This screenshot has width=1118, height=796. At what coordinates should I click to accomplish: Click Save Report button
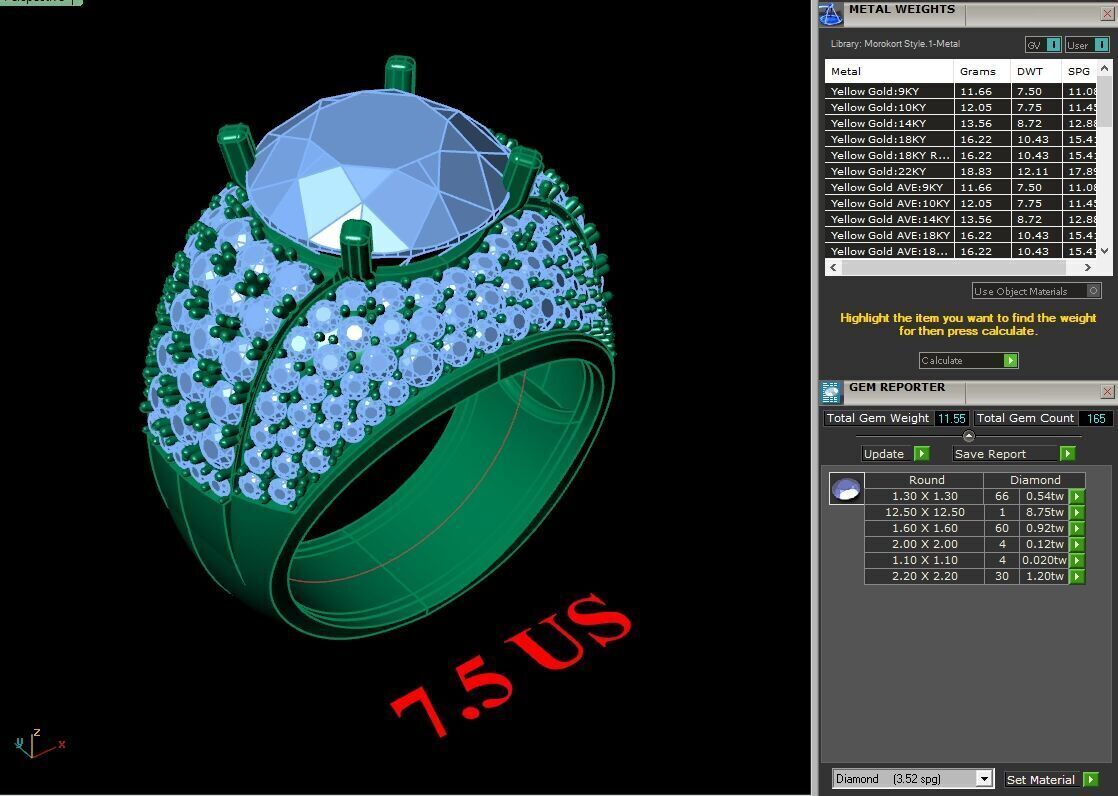point(1013,454)
